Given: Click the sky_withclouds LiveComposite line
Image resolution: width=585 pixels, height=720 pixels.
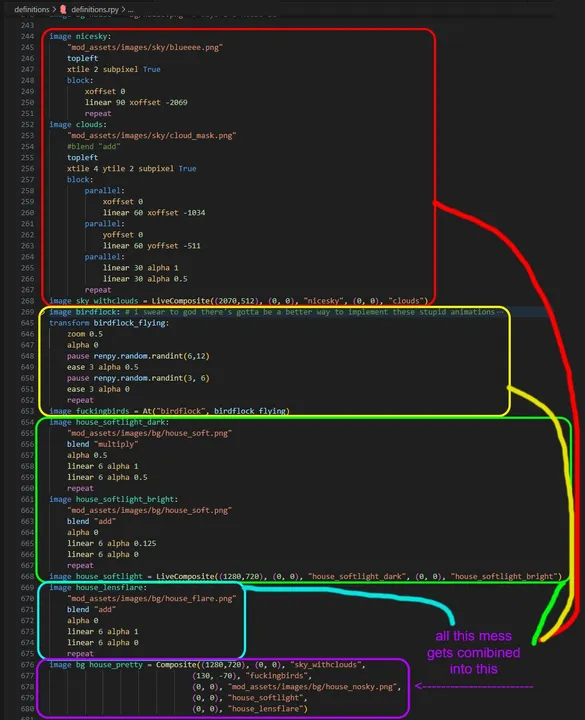Looking at the screenshot, I should (238, 301).
